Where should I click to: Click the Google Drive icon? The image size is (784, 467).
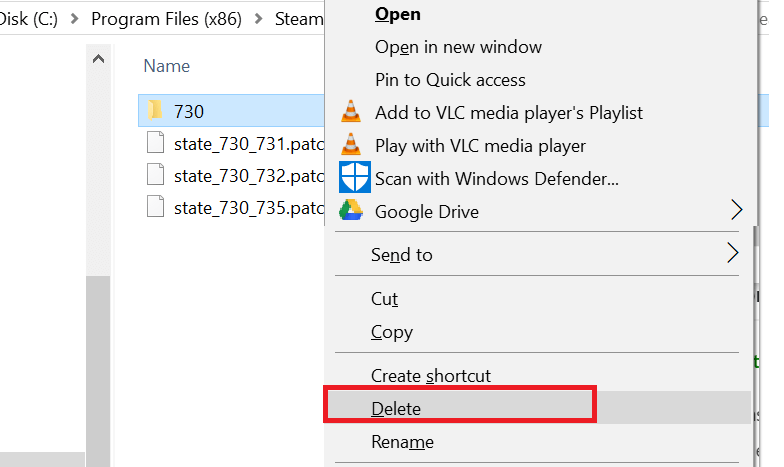point(351,211)
